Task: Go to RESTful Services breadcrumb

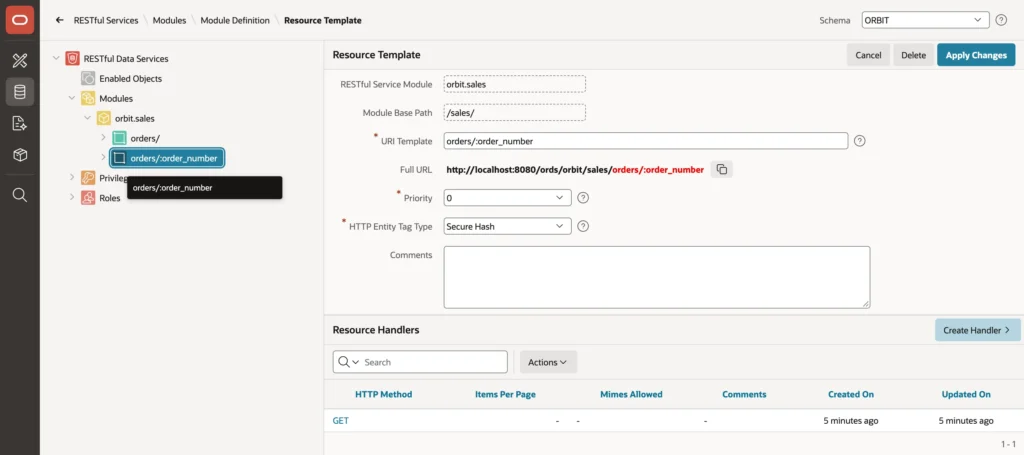Action: point(106,20)
